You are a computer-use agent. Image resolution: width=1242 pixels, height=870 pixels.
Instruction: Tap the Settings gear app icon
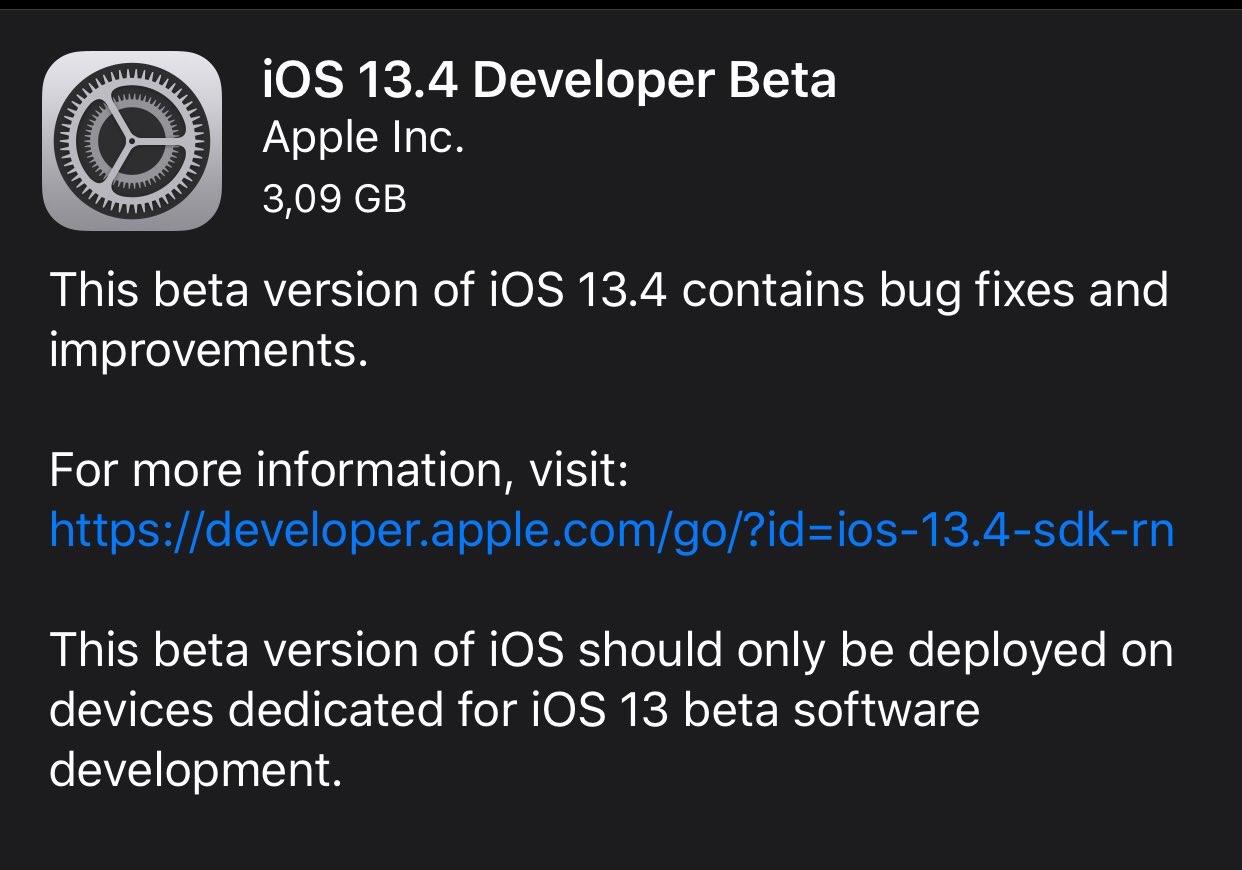[131, 140]
